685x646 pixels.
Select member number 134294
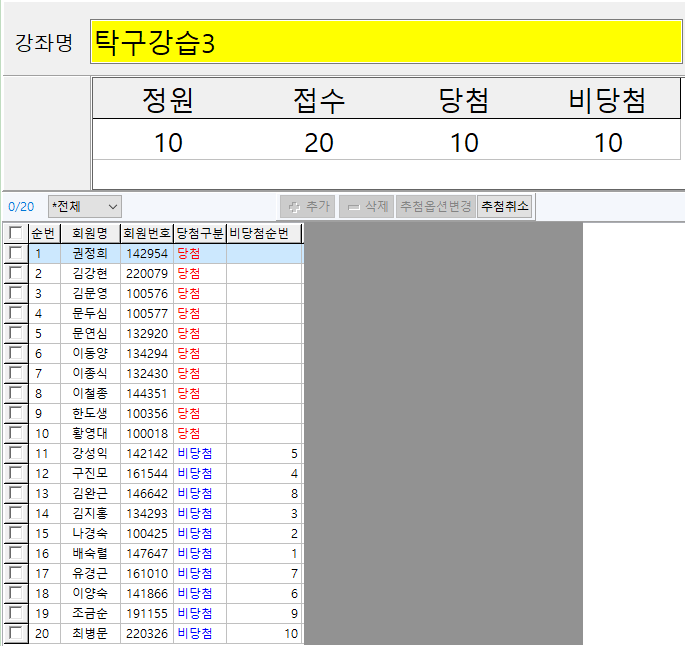(147, 353)
